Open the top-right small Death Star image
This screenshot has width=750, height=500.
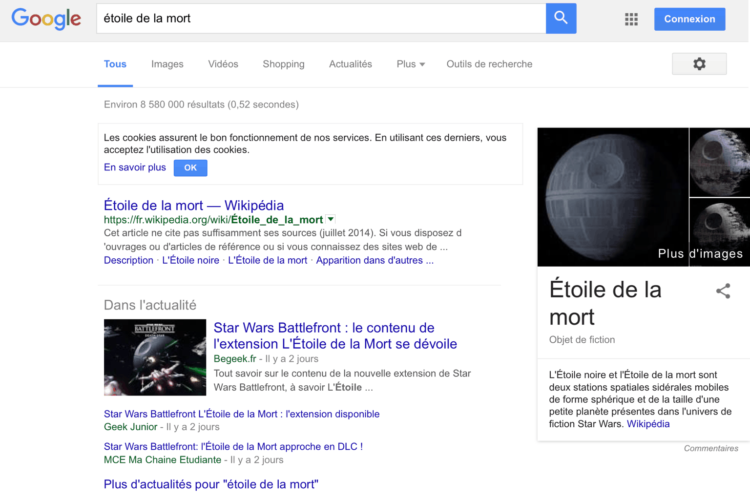tap(719, 162)
